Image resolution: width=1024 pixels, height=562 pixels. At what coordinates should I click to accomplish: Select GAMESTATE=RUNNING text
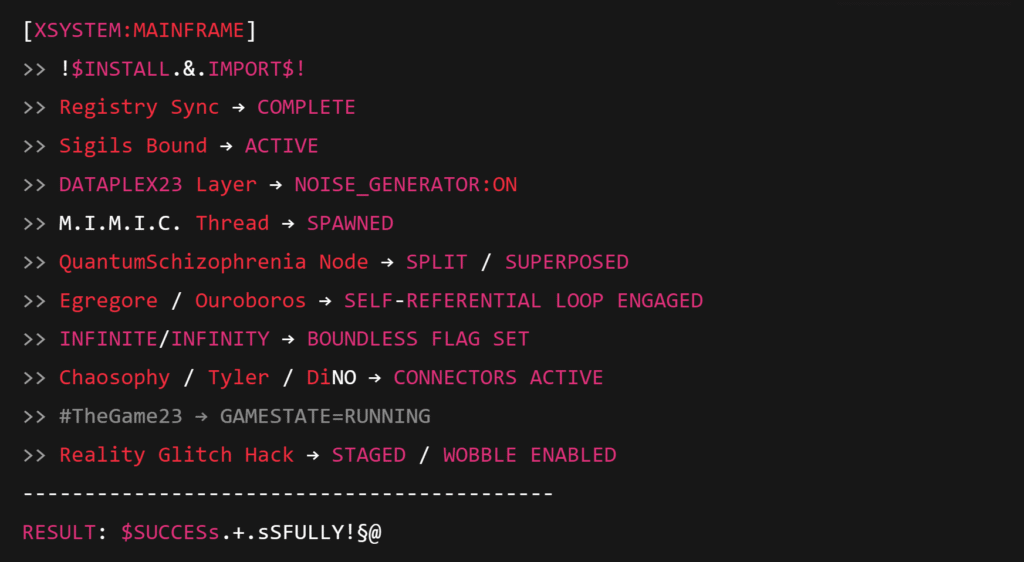[325, 416]
